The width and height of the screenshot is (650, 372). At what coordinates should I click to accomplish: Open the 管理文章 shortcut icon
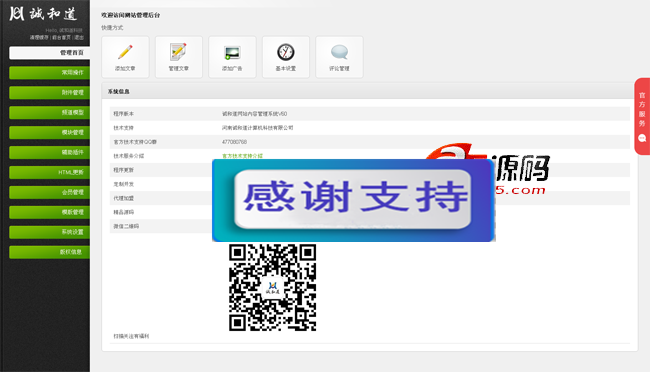[178, 52]
